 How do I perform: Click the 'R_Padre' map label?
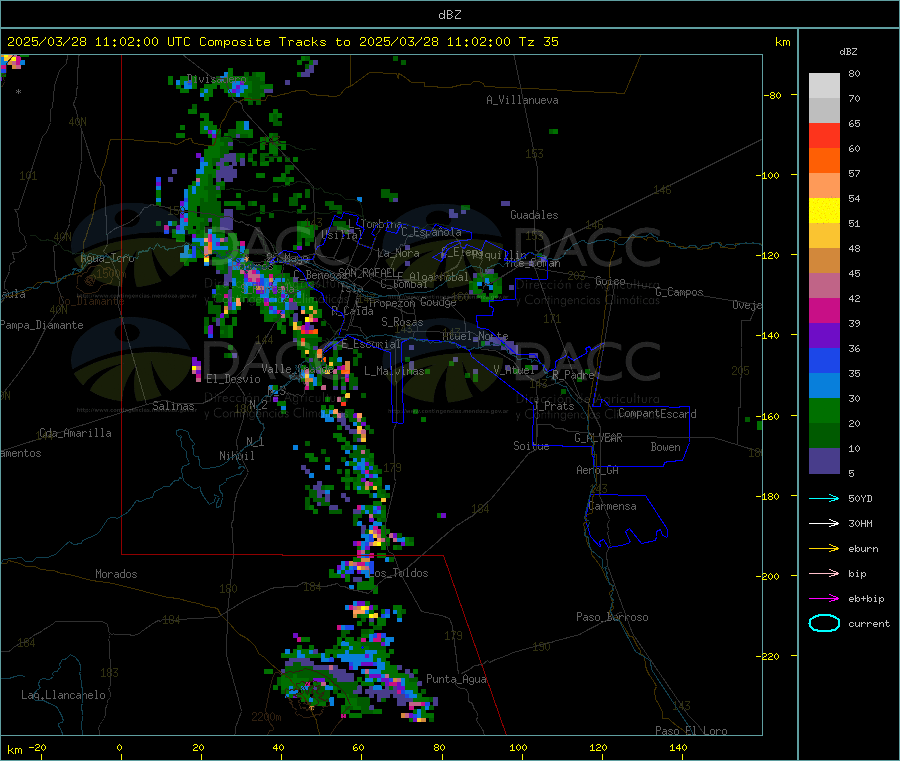pos(573,375)
